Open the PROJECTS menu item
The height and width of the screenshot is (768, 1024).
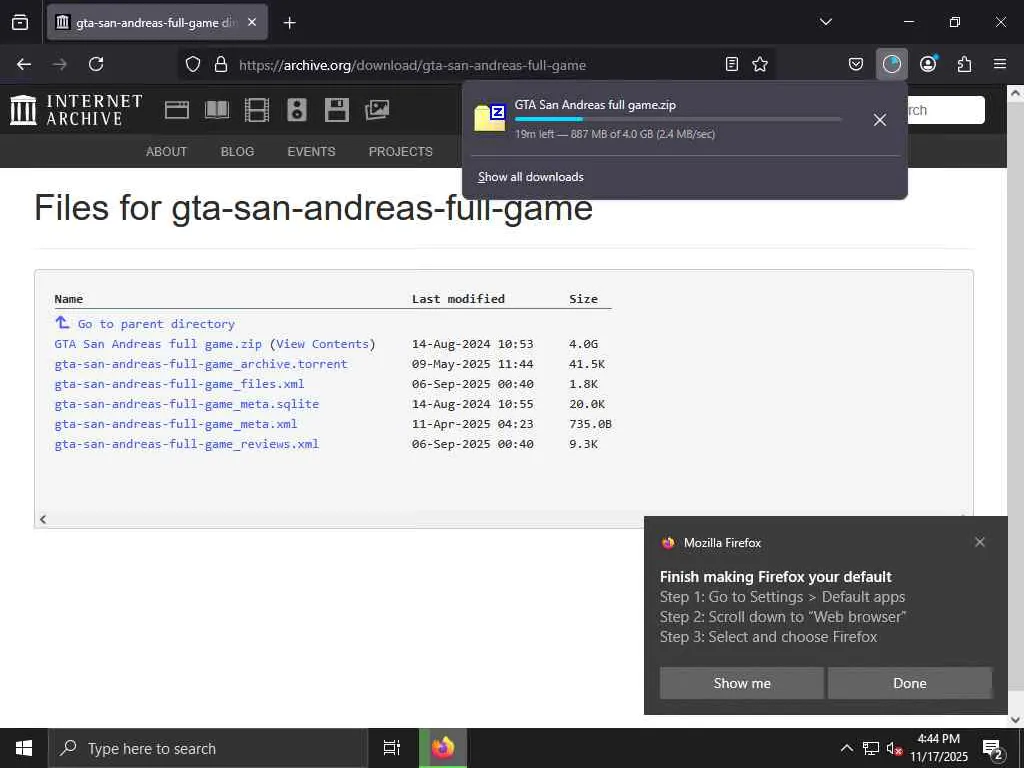click(400, 152)
